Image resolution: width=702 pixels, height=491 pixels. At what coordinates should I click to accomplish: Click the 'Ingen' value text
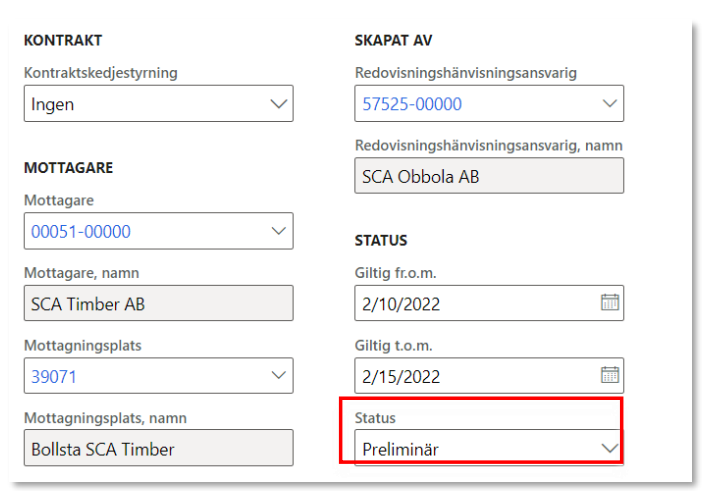point(52,104)
